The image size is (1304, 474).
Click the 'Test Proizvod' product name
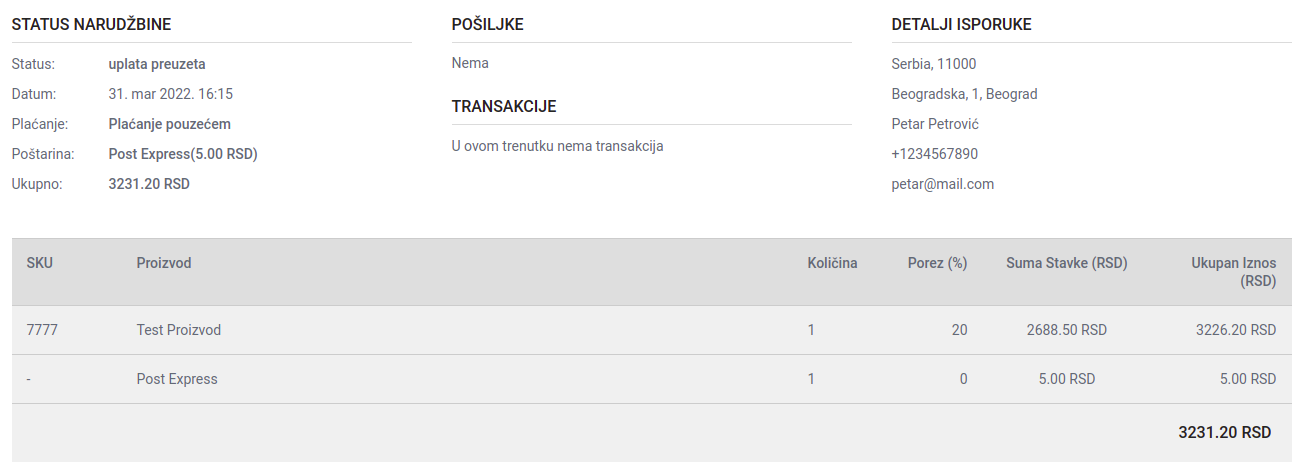coord(179,330)
